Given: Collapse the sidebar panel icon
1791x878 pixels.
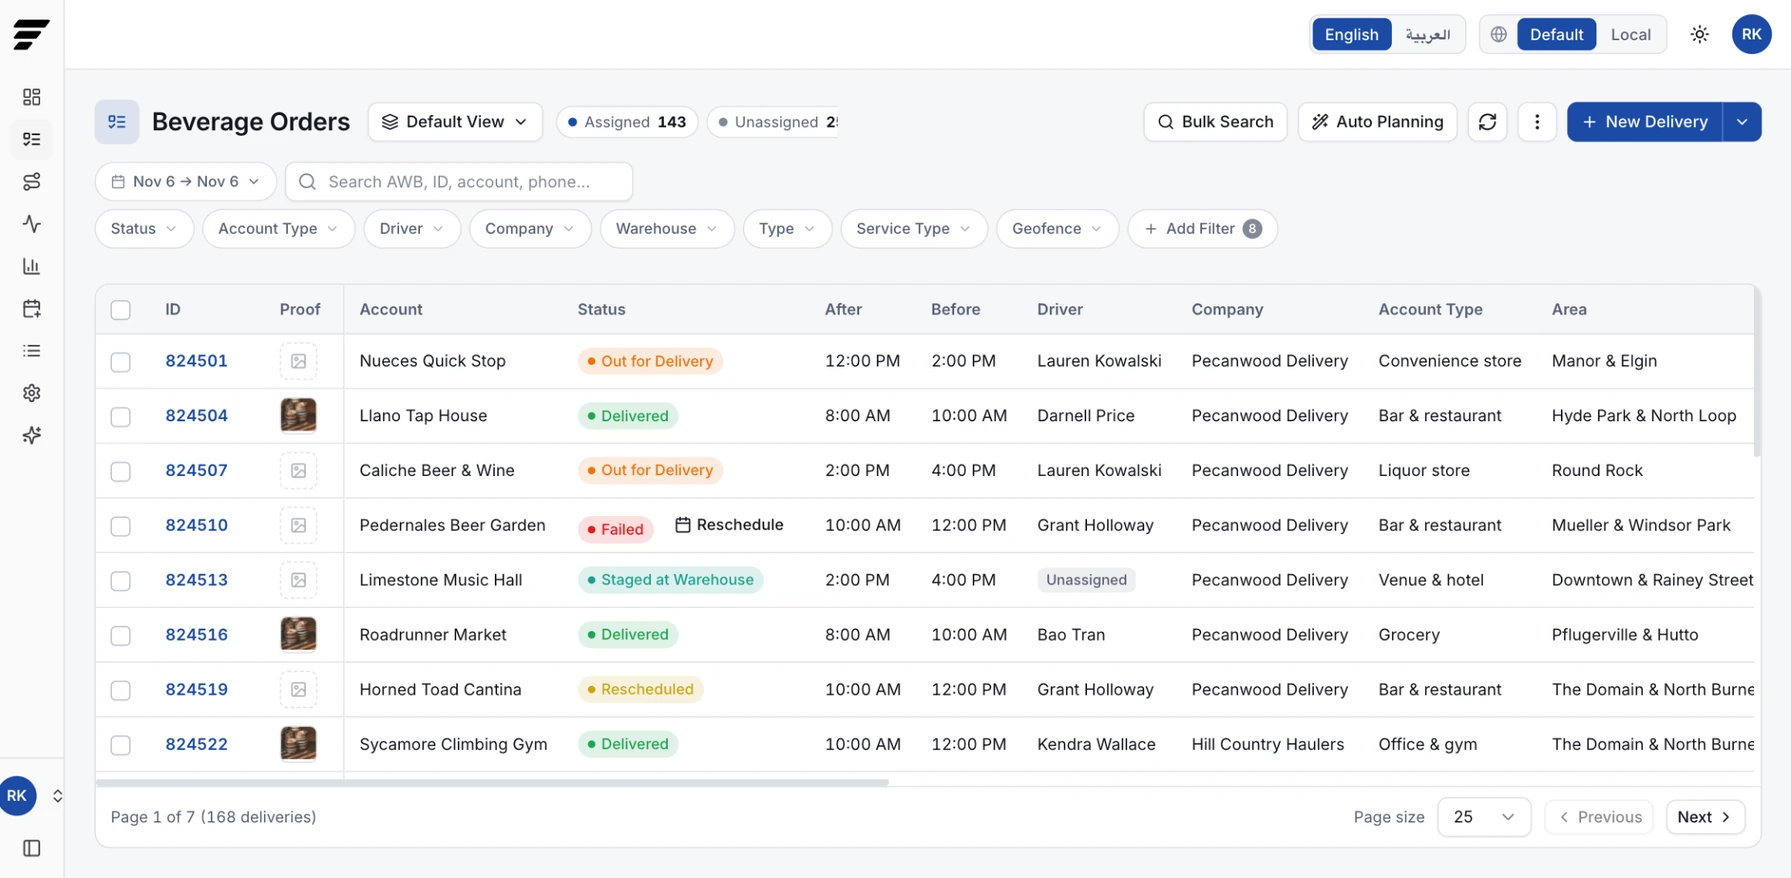Looking at the screenshot, I should pos(32,848).
